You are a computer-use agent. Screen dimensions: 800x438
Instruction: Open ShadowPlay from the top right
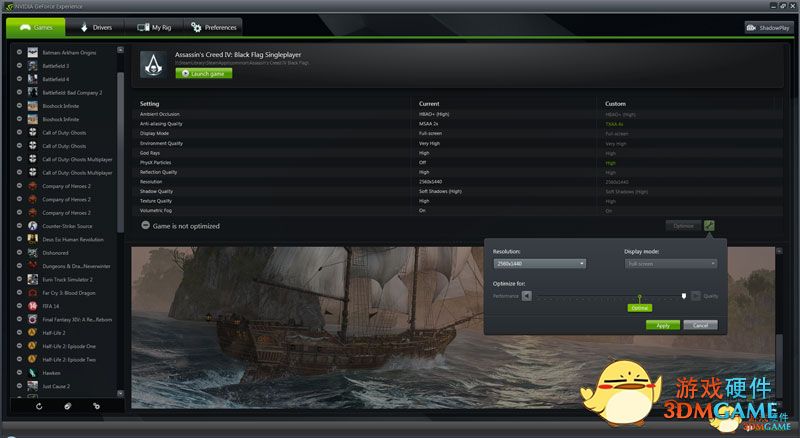click(x=769, y=28)
